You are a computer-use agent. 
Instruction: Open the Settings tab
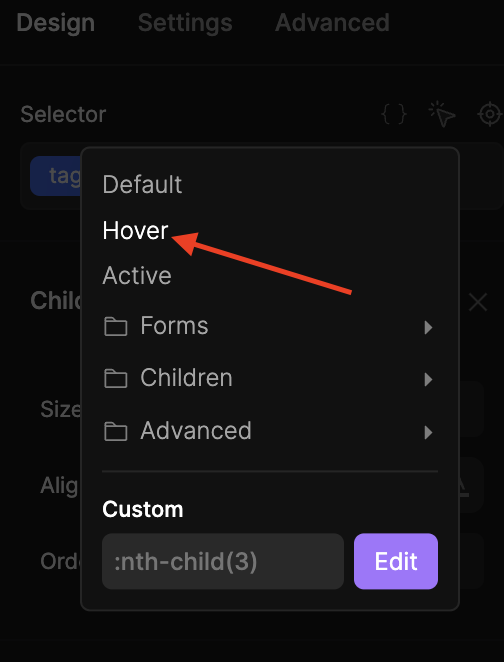click(x=185, y=23)
